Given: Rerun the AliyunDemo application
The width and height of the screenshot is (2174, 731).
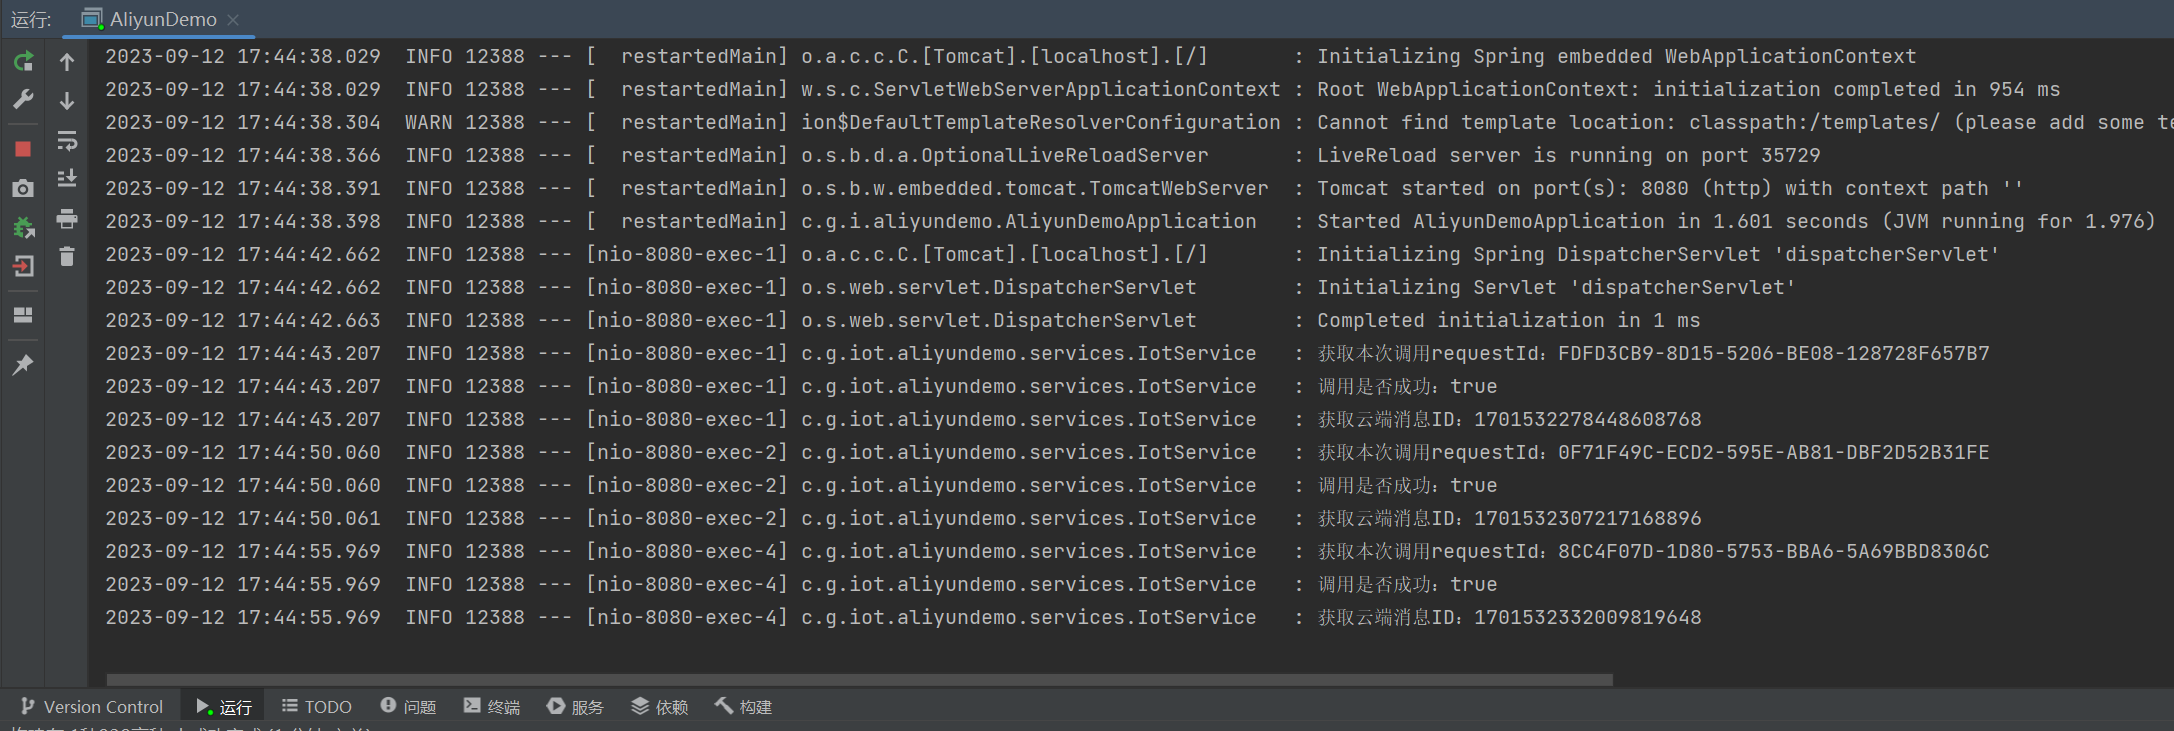Looking at the screenshot, I should (x=23, y=61).
